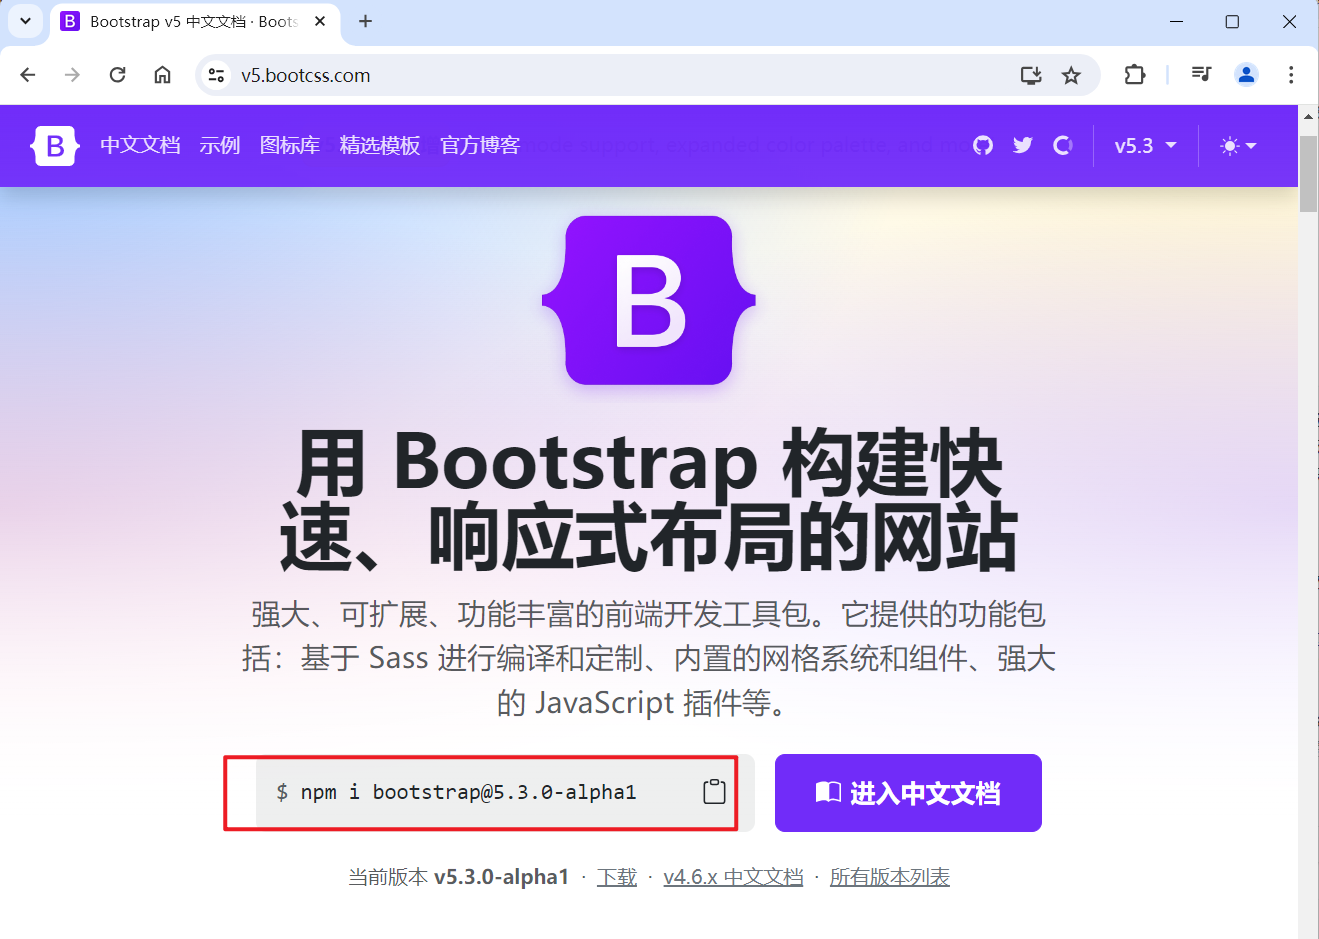Install the page as an app icon
Screen dimensions: 1319x939
pyautogui.click(x=1031, y=75)
